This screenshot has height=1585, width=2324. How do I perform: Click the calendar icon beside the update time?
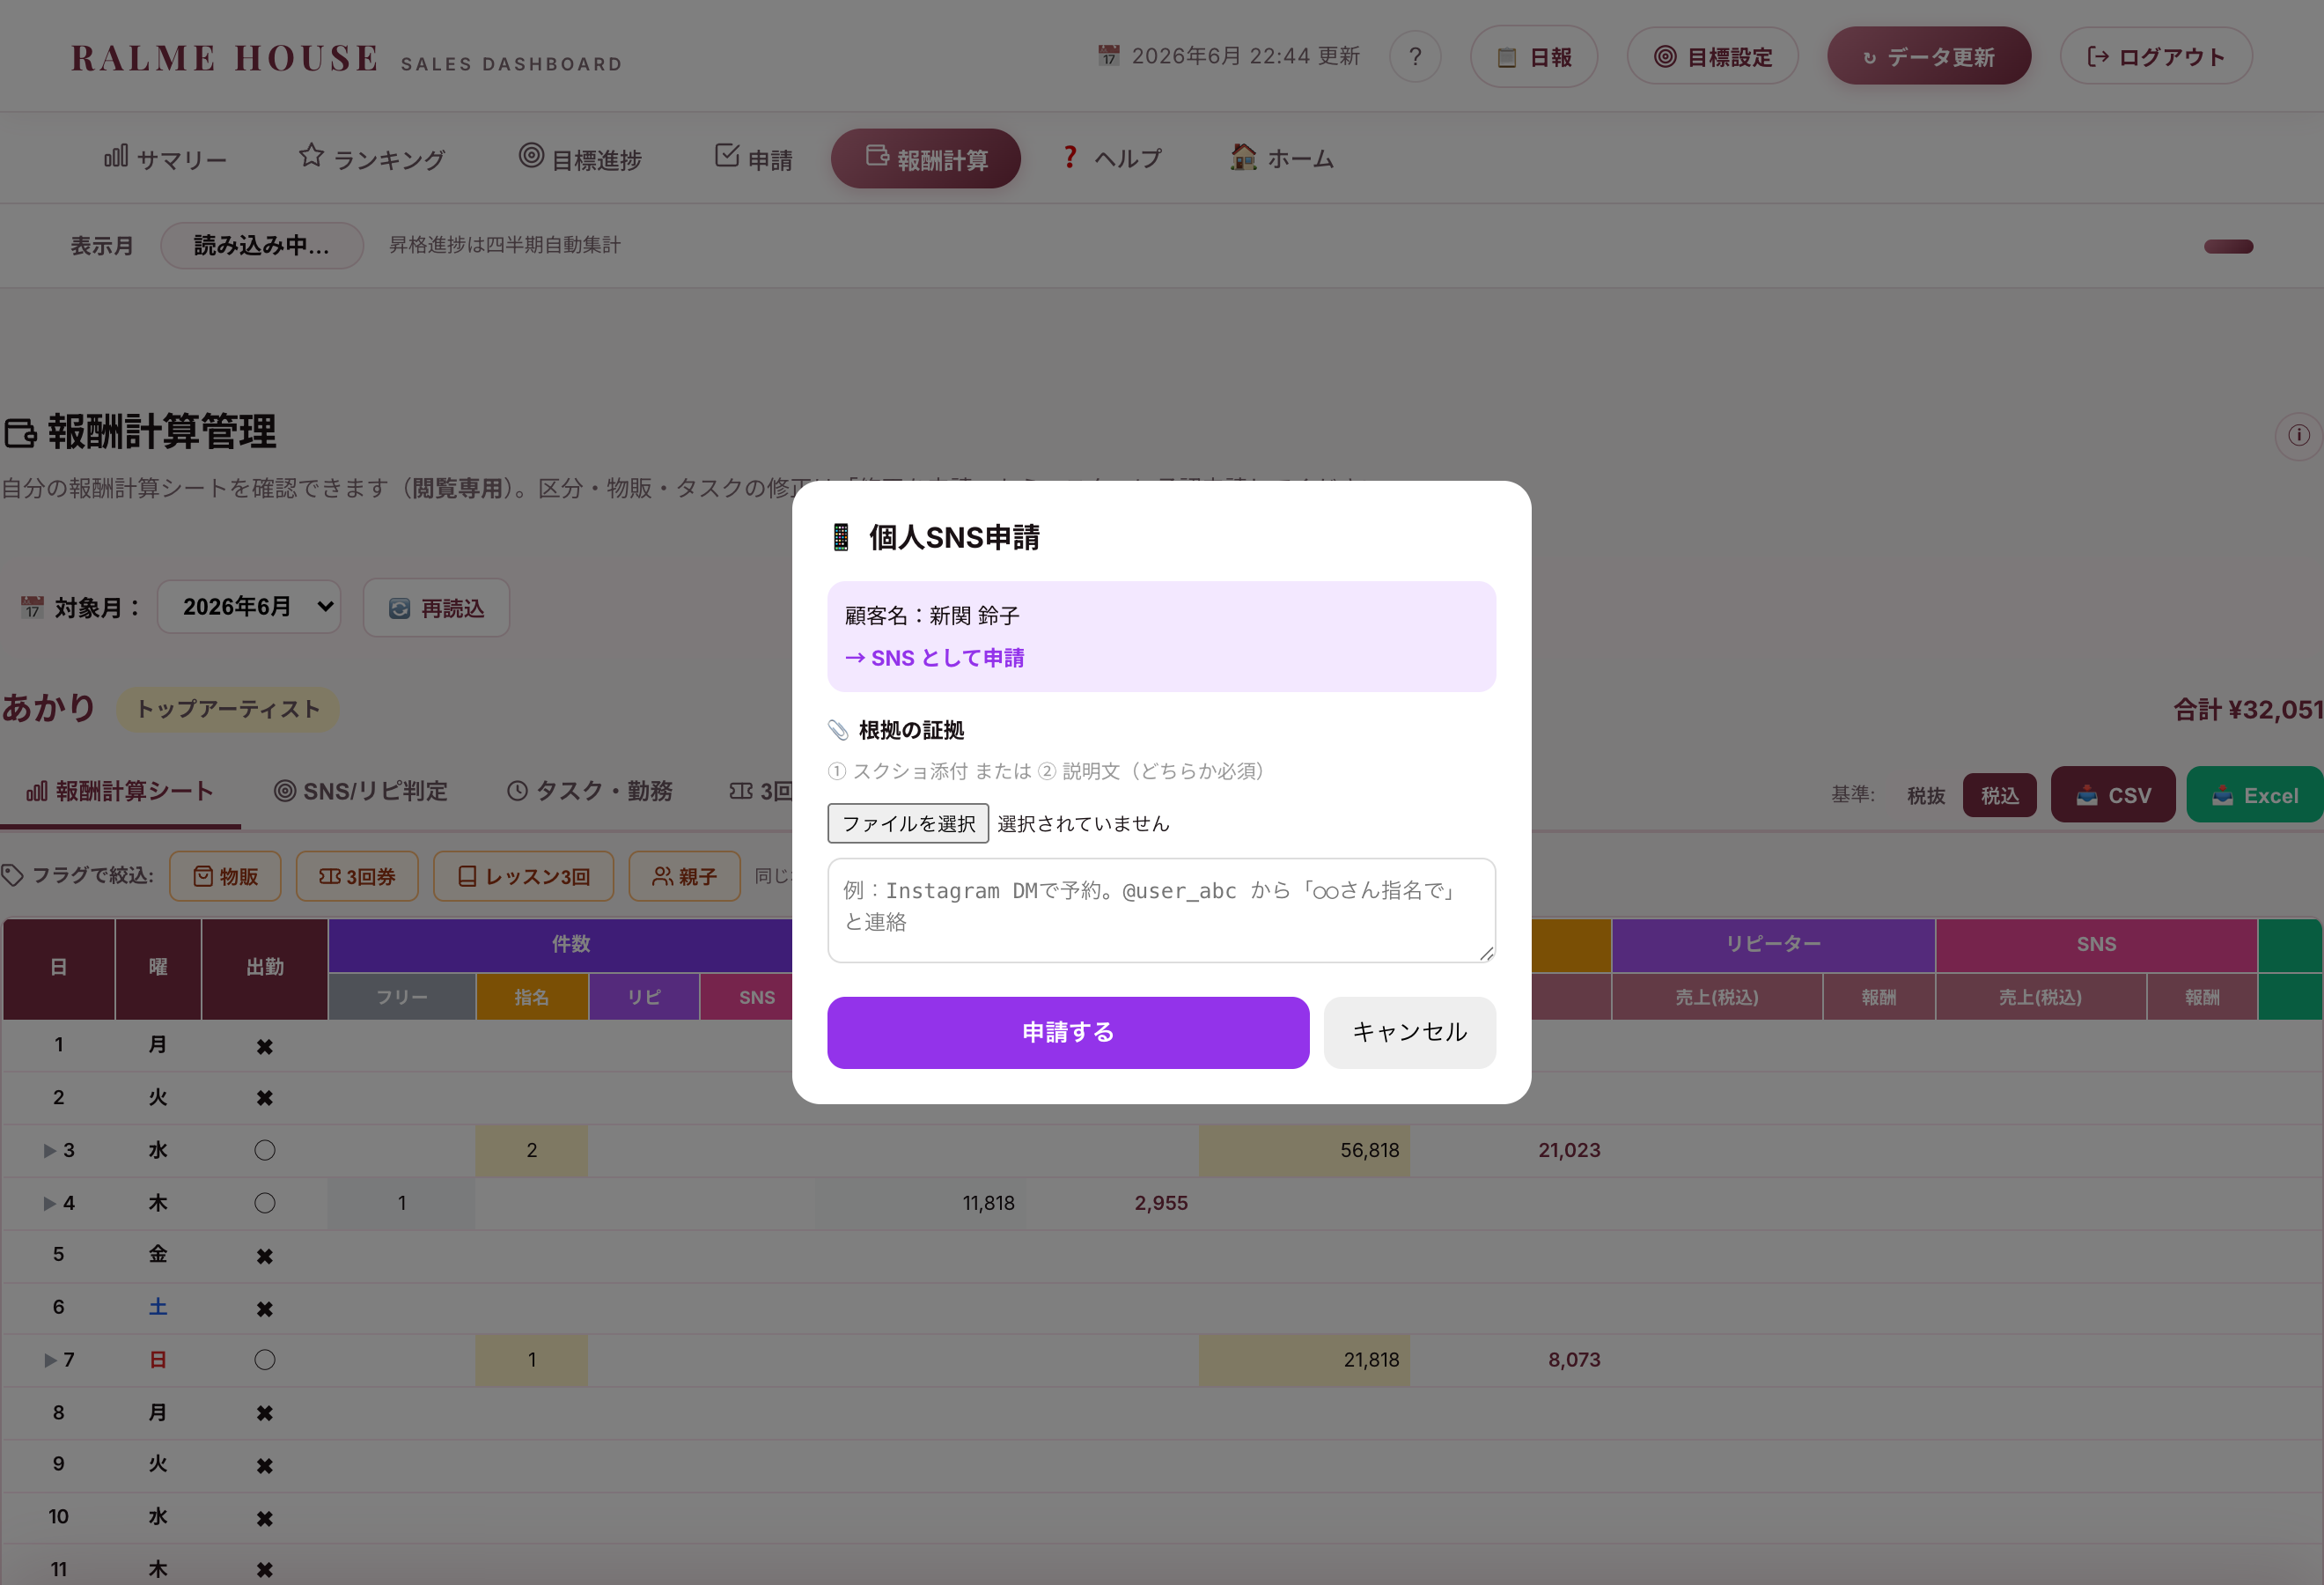click(1108, 56)
